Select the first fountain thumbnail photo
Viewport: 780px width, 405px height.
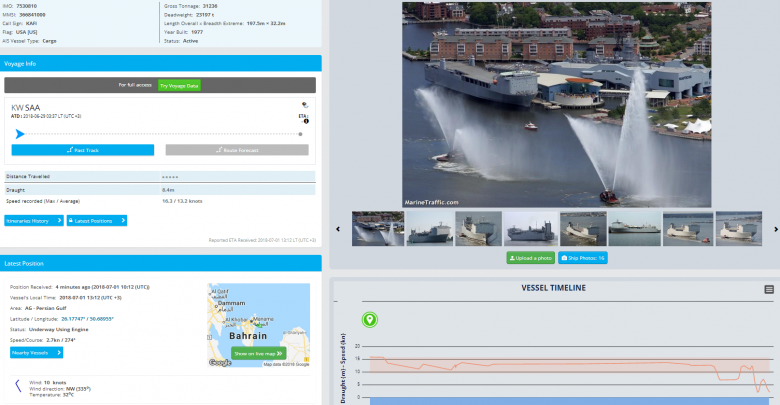(378, 228)
